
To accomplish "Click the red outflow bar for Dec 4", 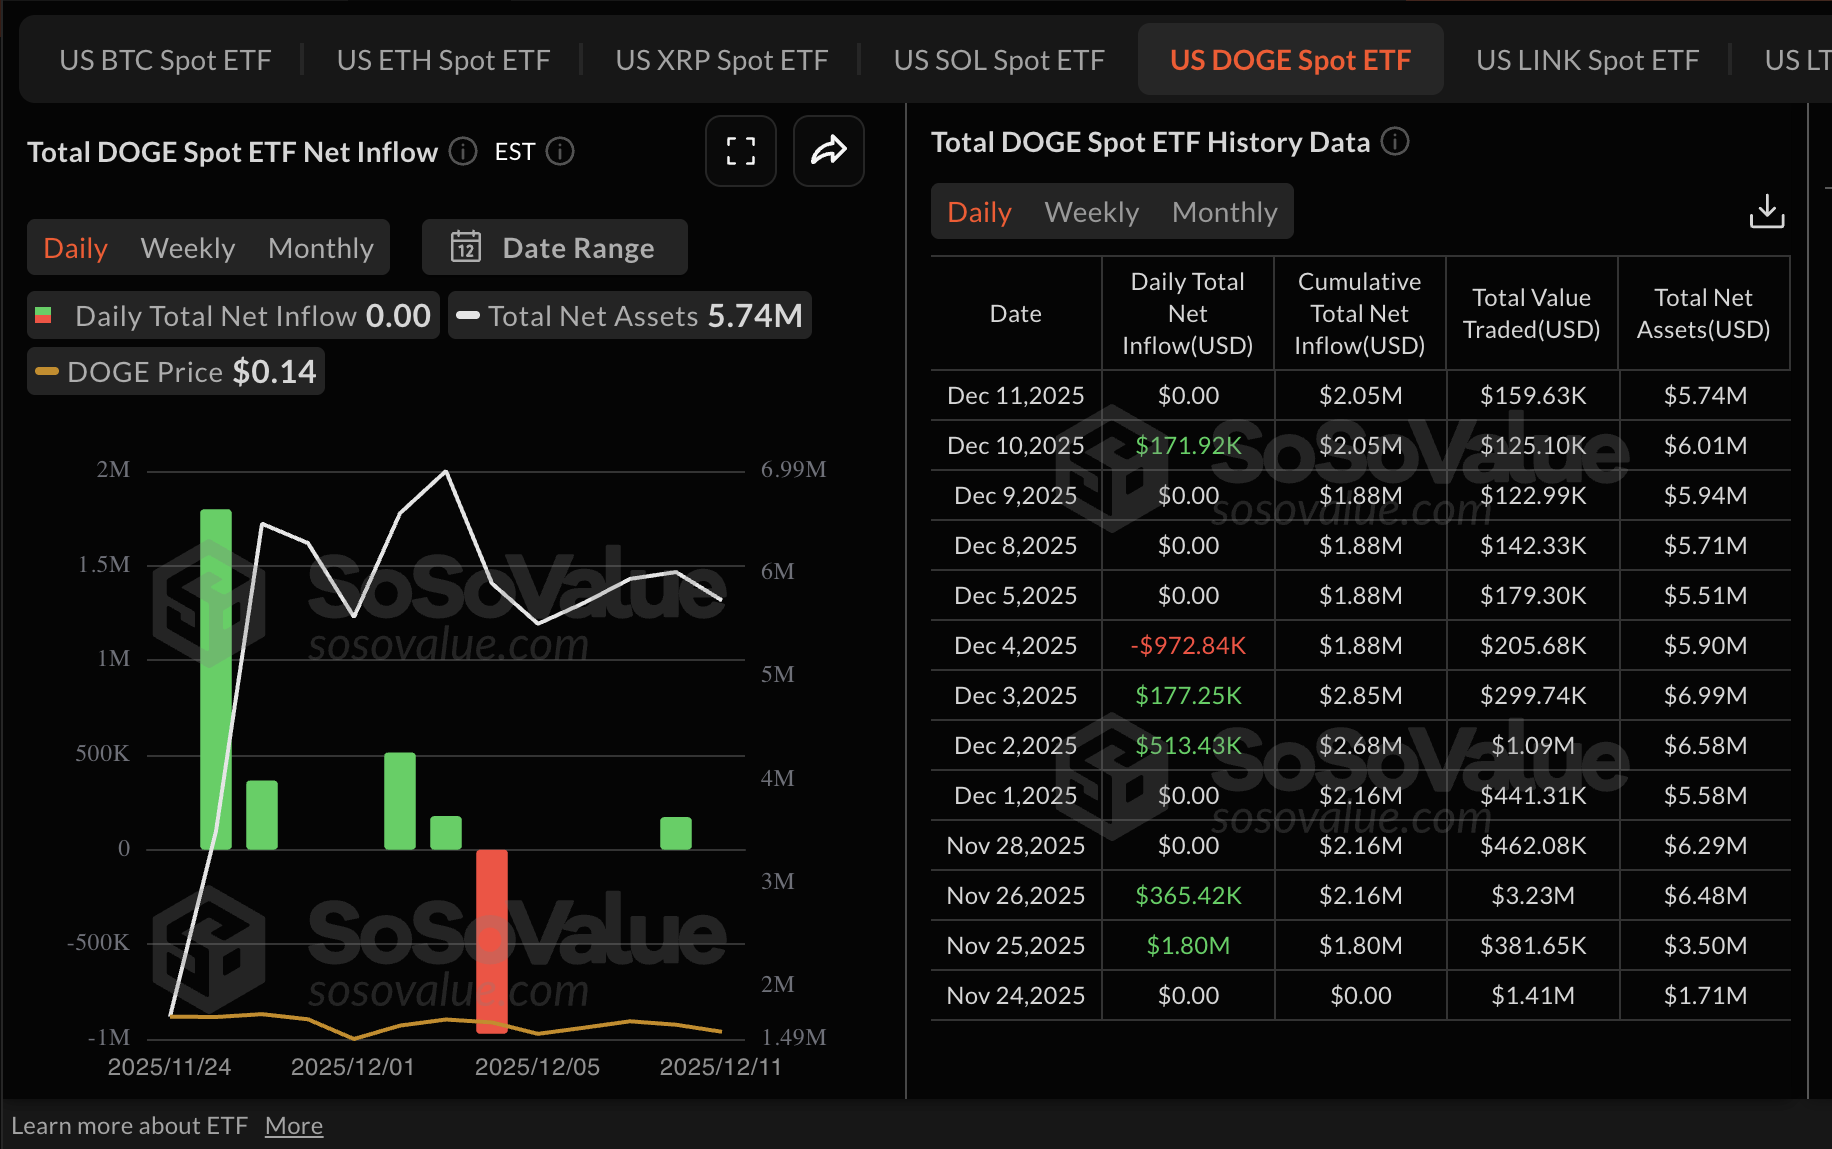I will 492,940.
